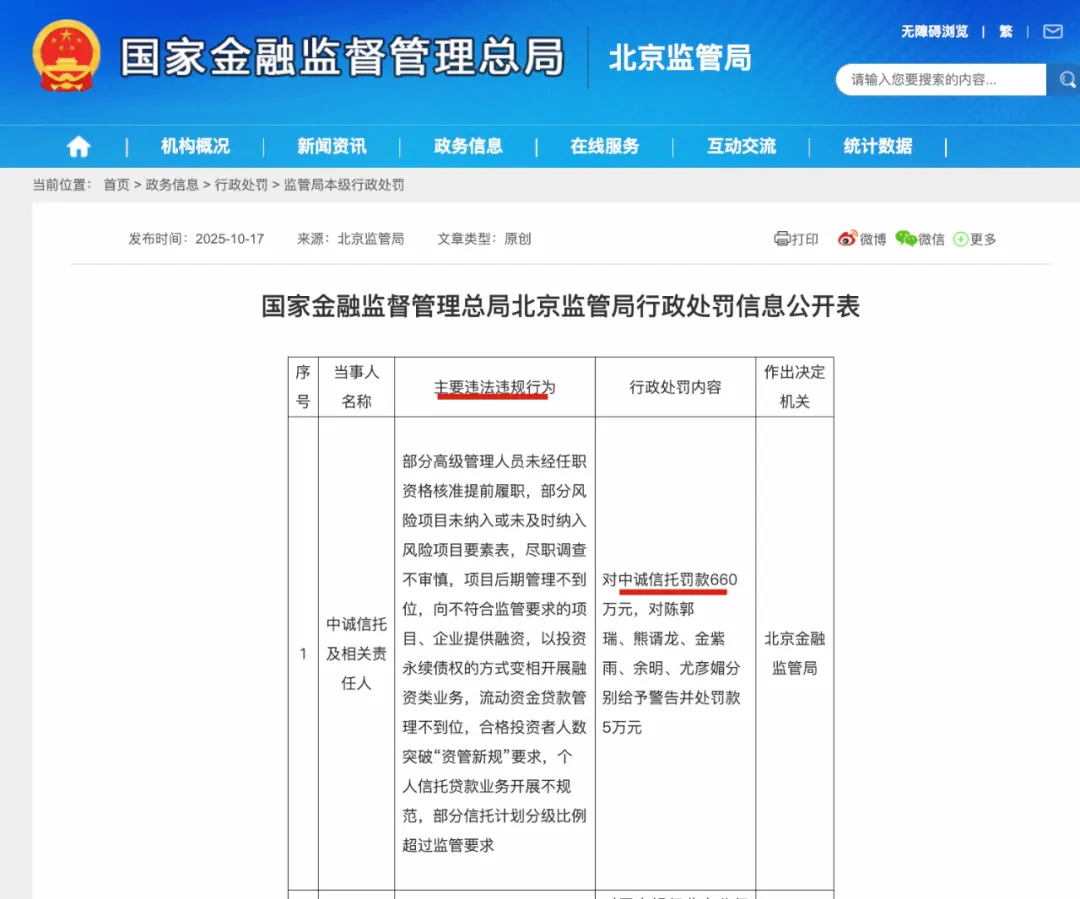Open the mailbox envelope icon
1080x899 pixels.
coord(1053,31)
